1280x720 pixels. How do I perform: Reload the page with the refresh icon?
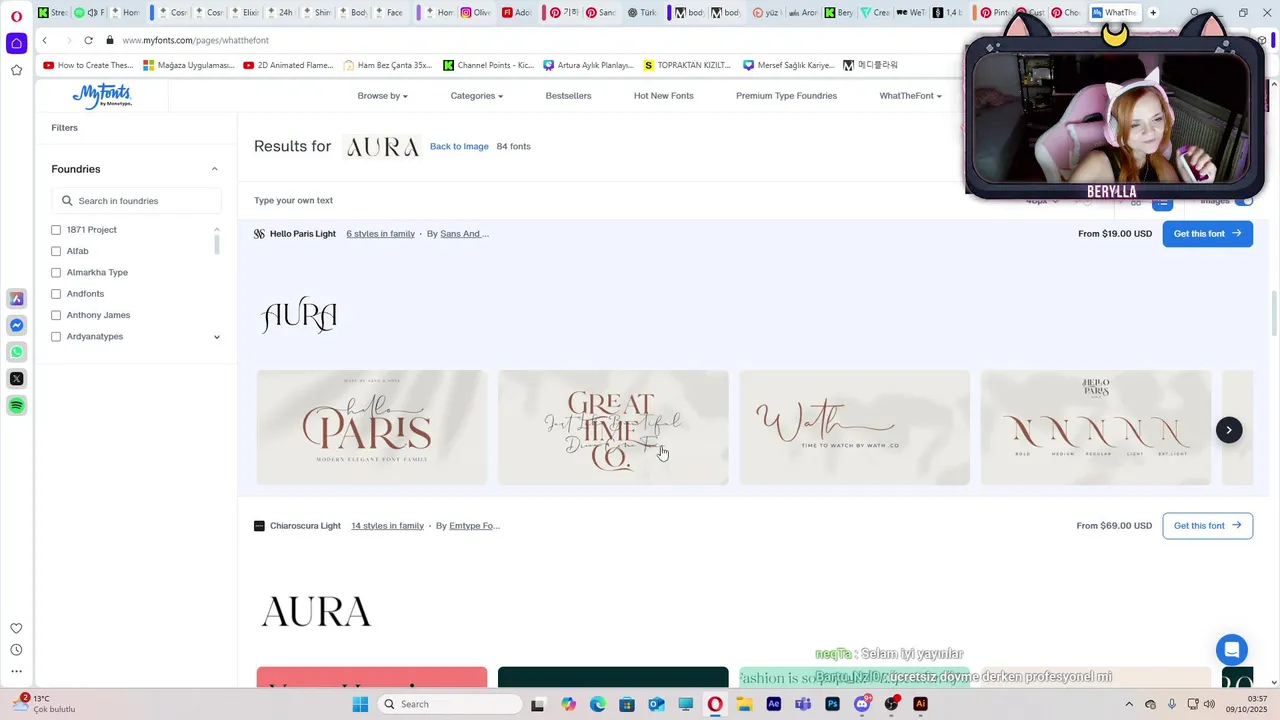point(88,40)
